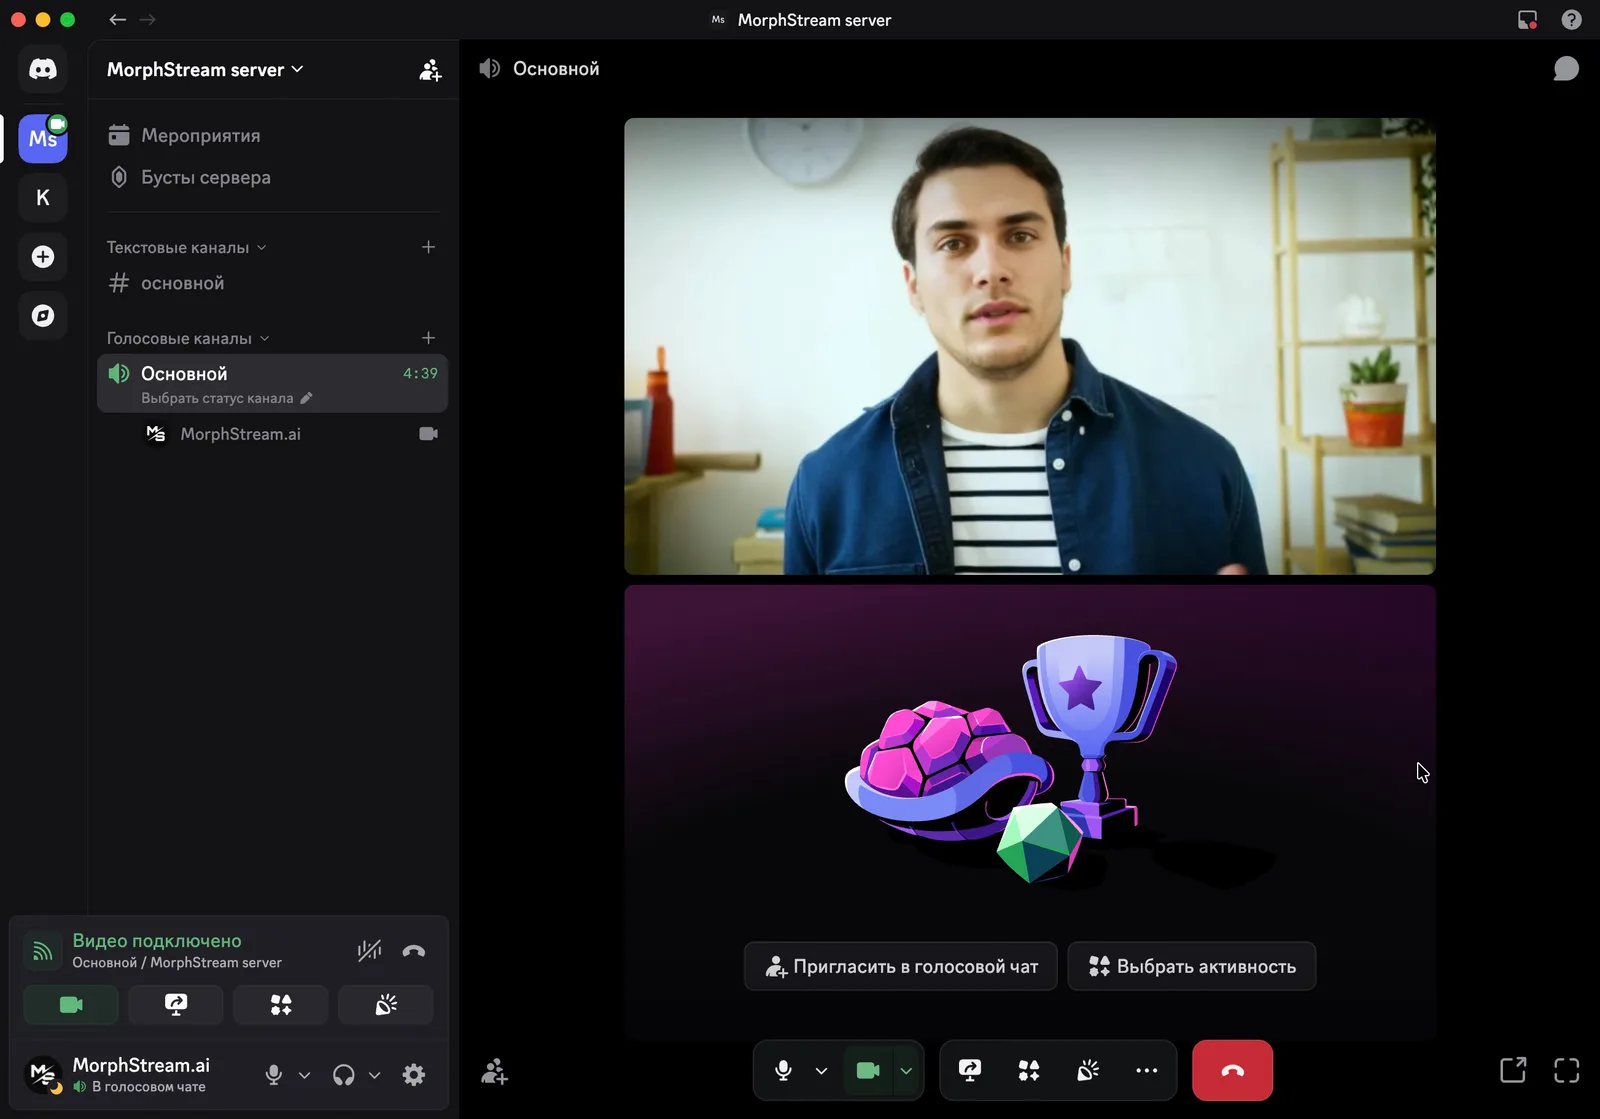1600x1119 pixels.
Task: Share your screen from call bar
Action: [970, 1071]
